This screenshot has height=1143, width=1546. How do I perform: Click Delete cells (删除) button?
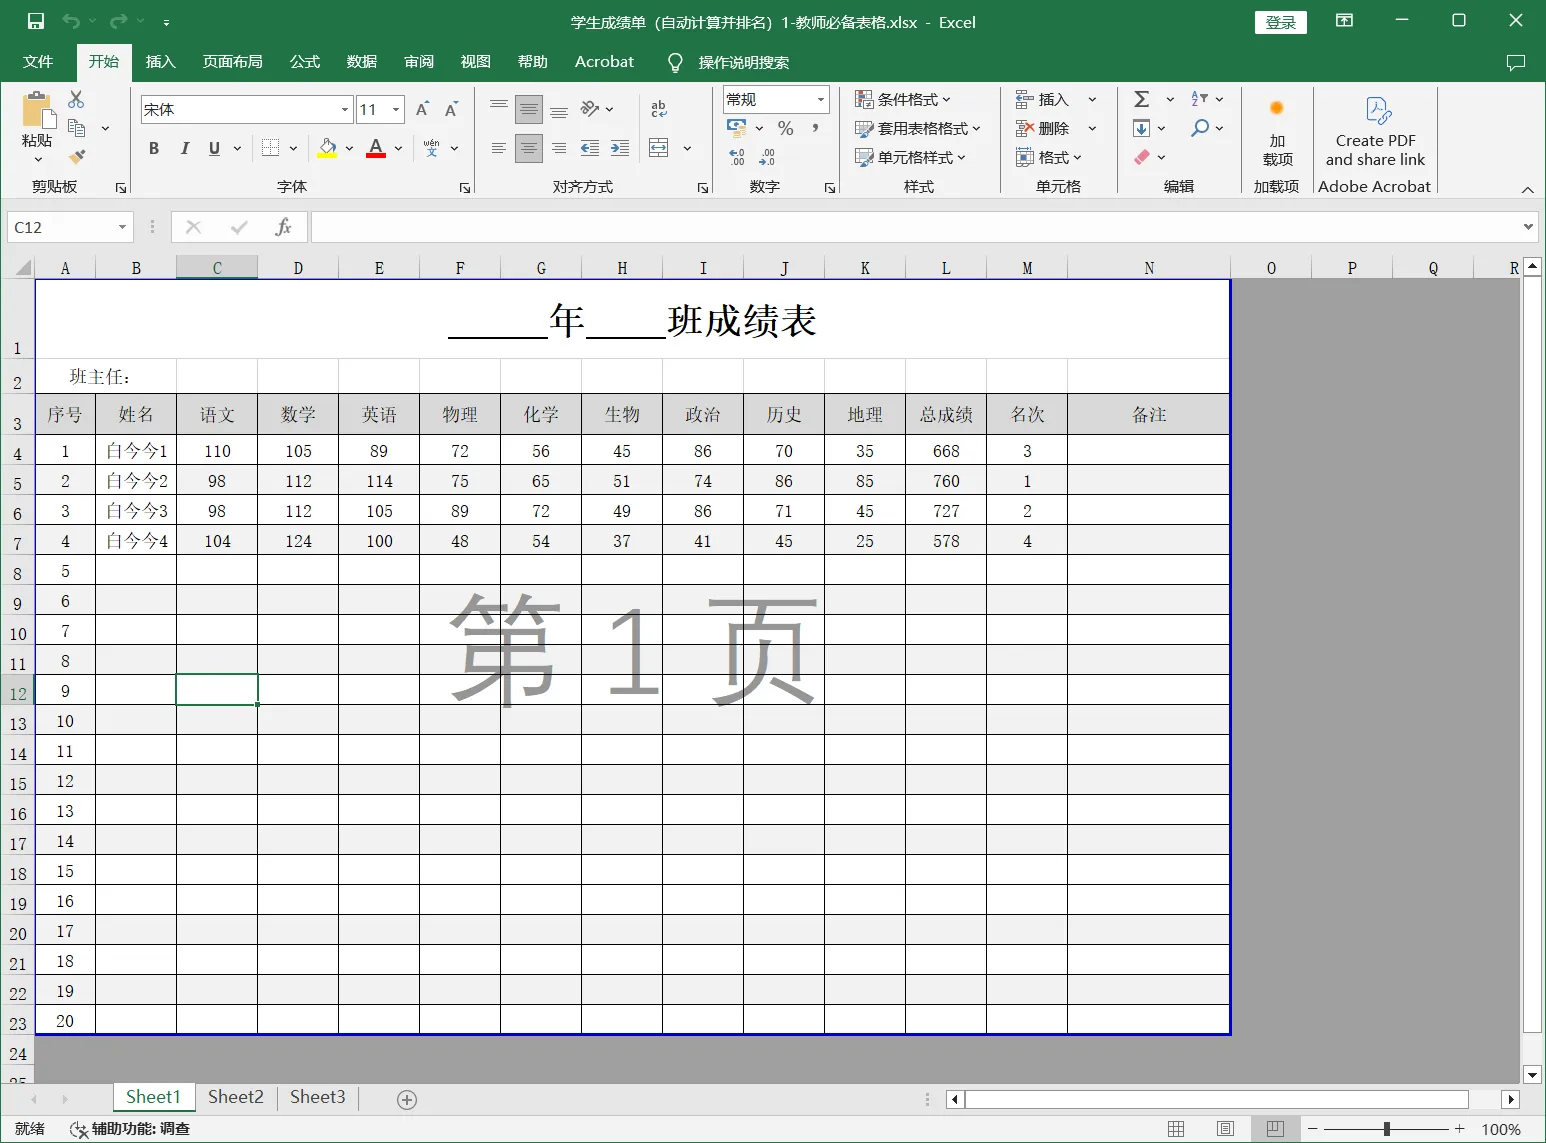[1043, 128]
